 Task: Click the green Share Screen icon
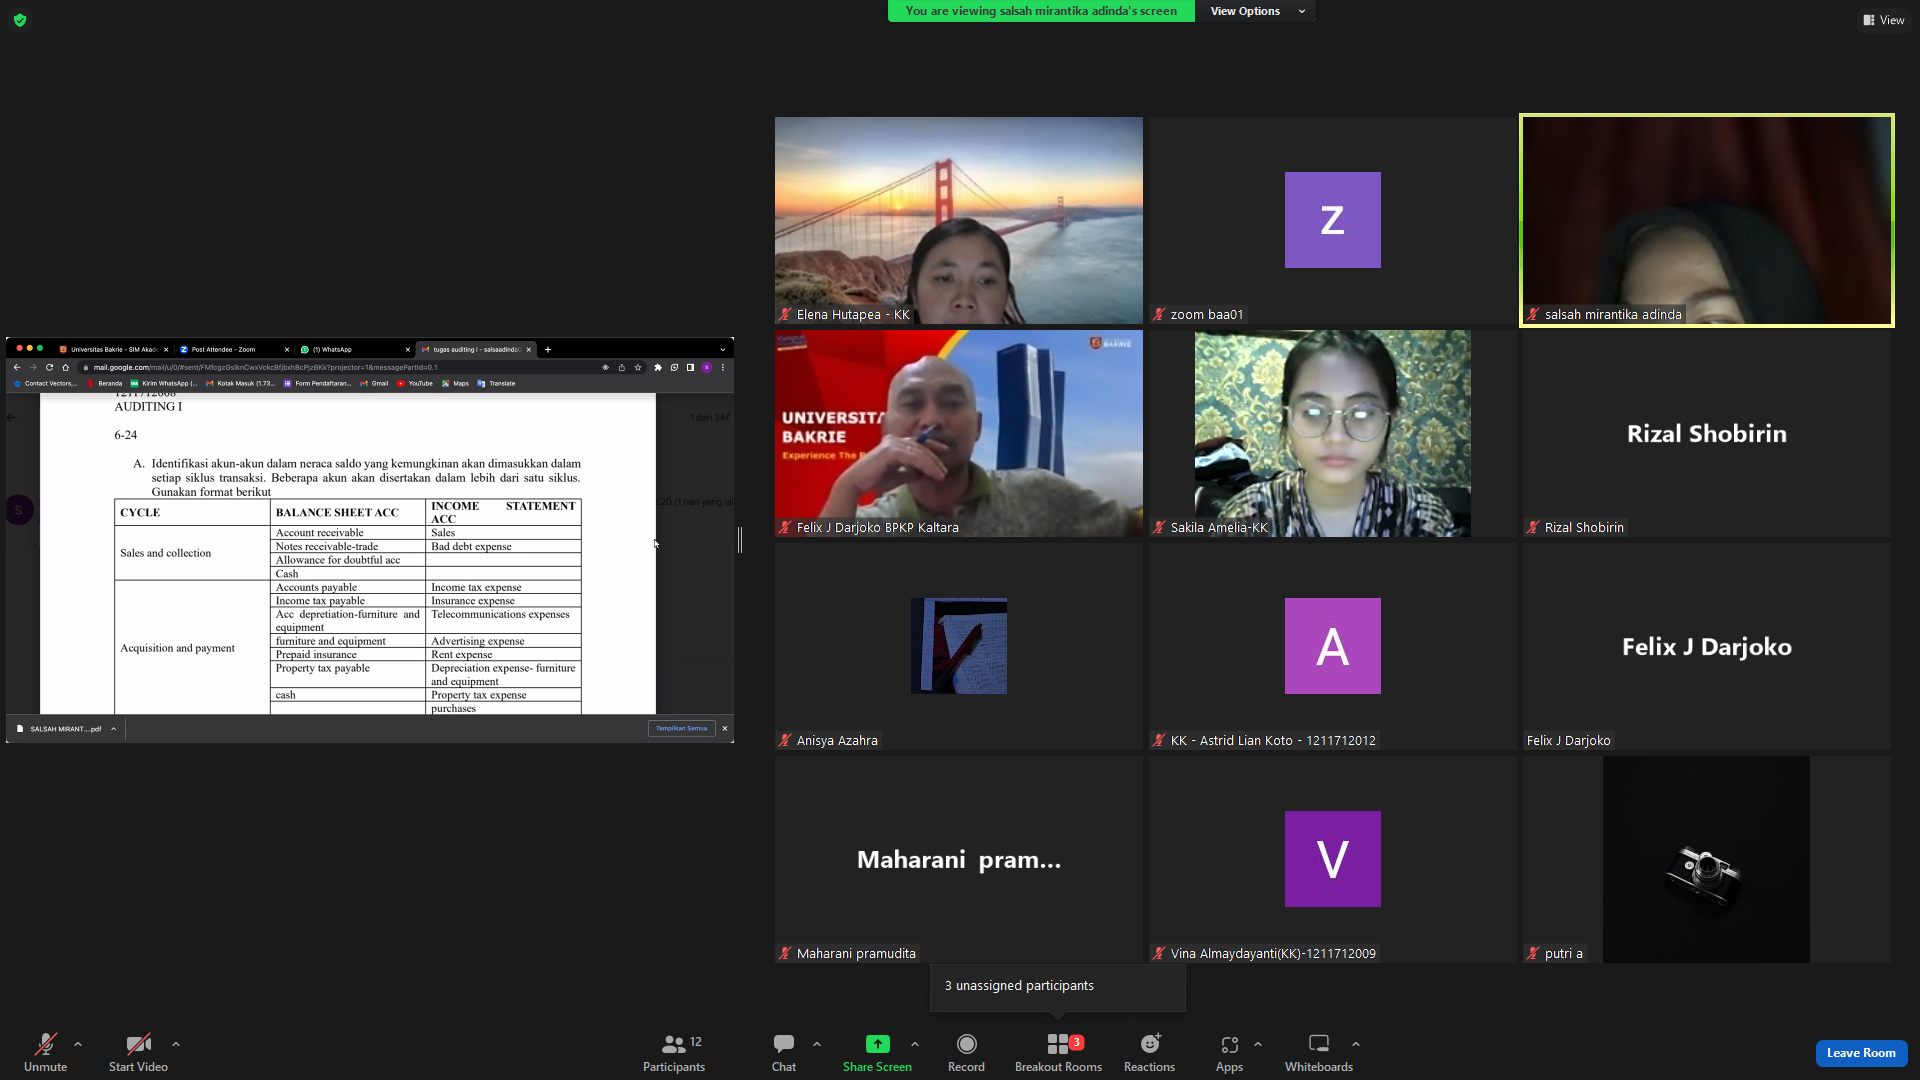tap(877, 1044)
